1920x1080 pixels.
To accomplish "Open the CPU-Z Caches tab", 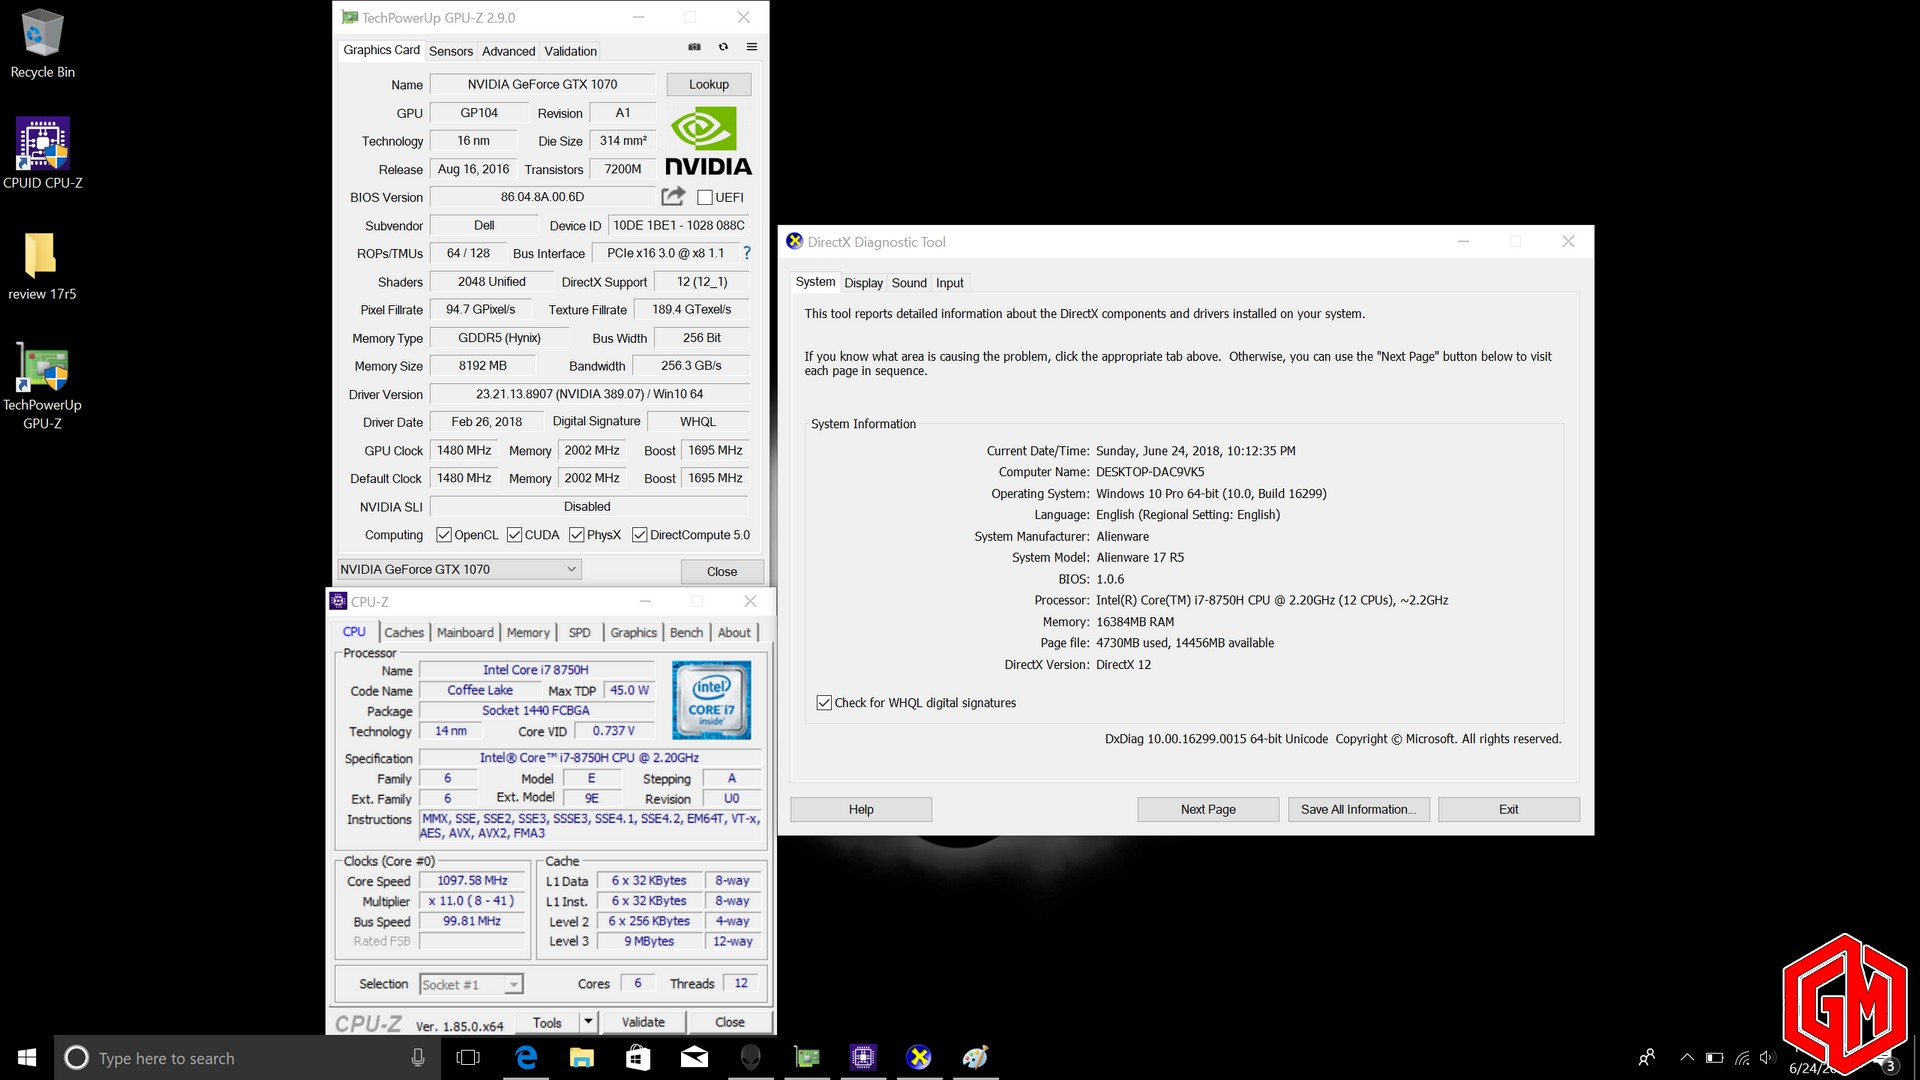I will point(404,632).
